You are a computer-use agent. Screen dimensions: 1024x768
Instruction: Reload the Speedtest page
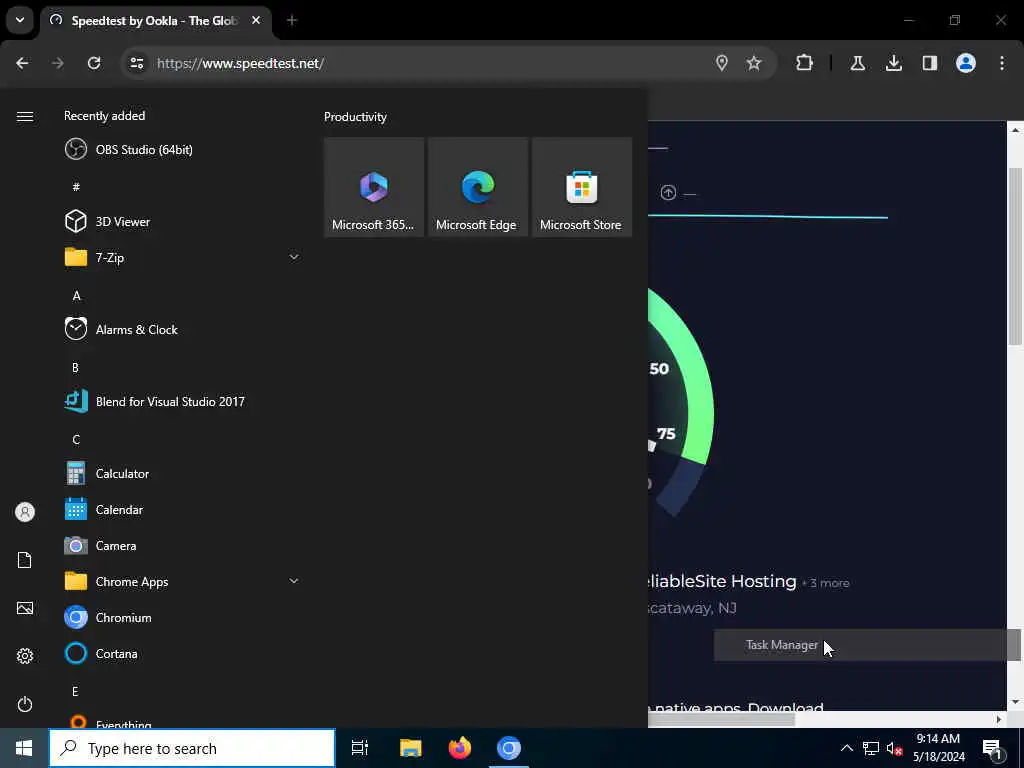click(x=94, y=63)
